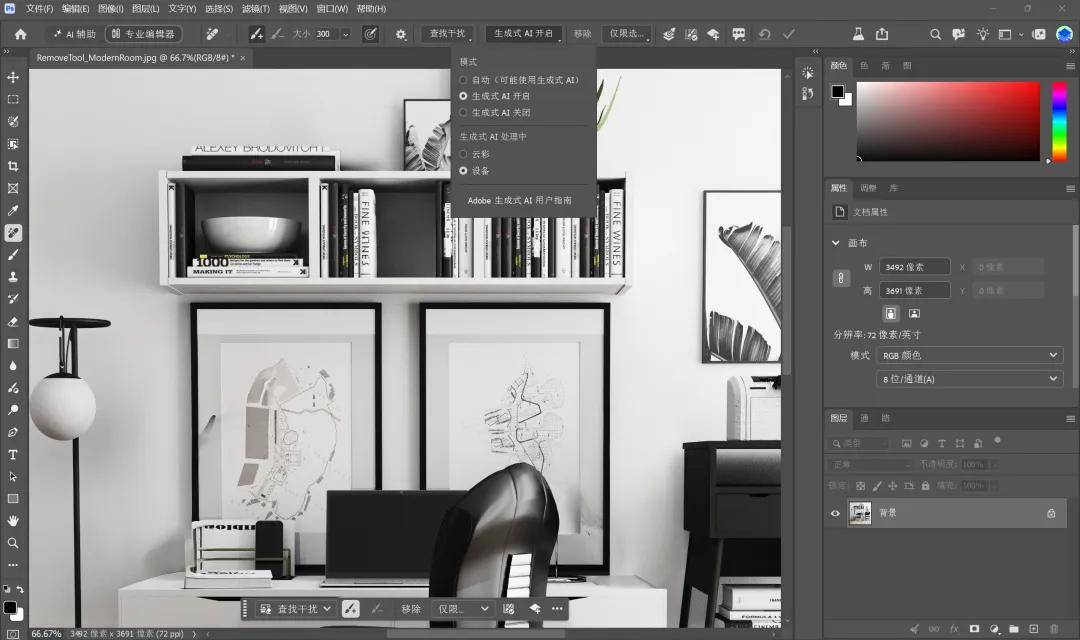Screen dimensions: 1080x640
Task: Open the 滤镜(T) menu
Action: [256, 9]
